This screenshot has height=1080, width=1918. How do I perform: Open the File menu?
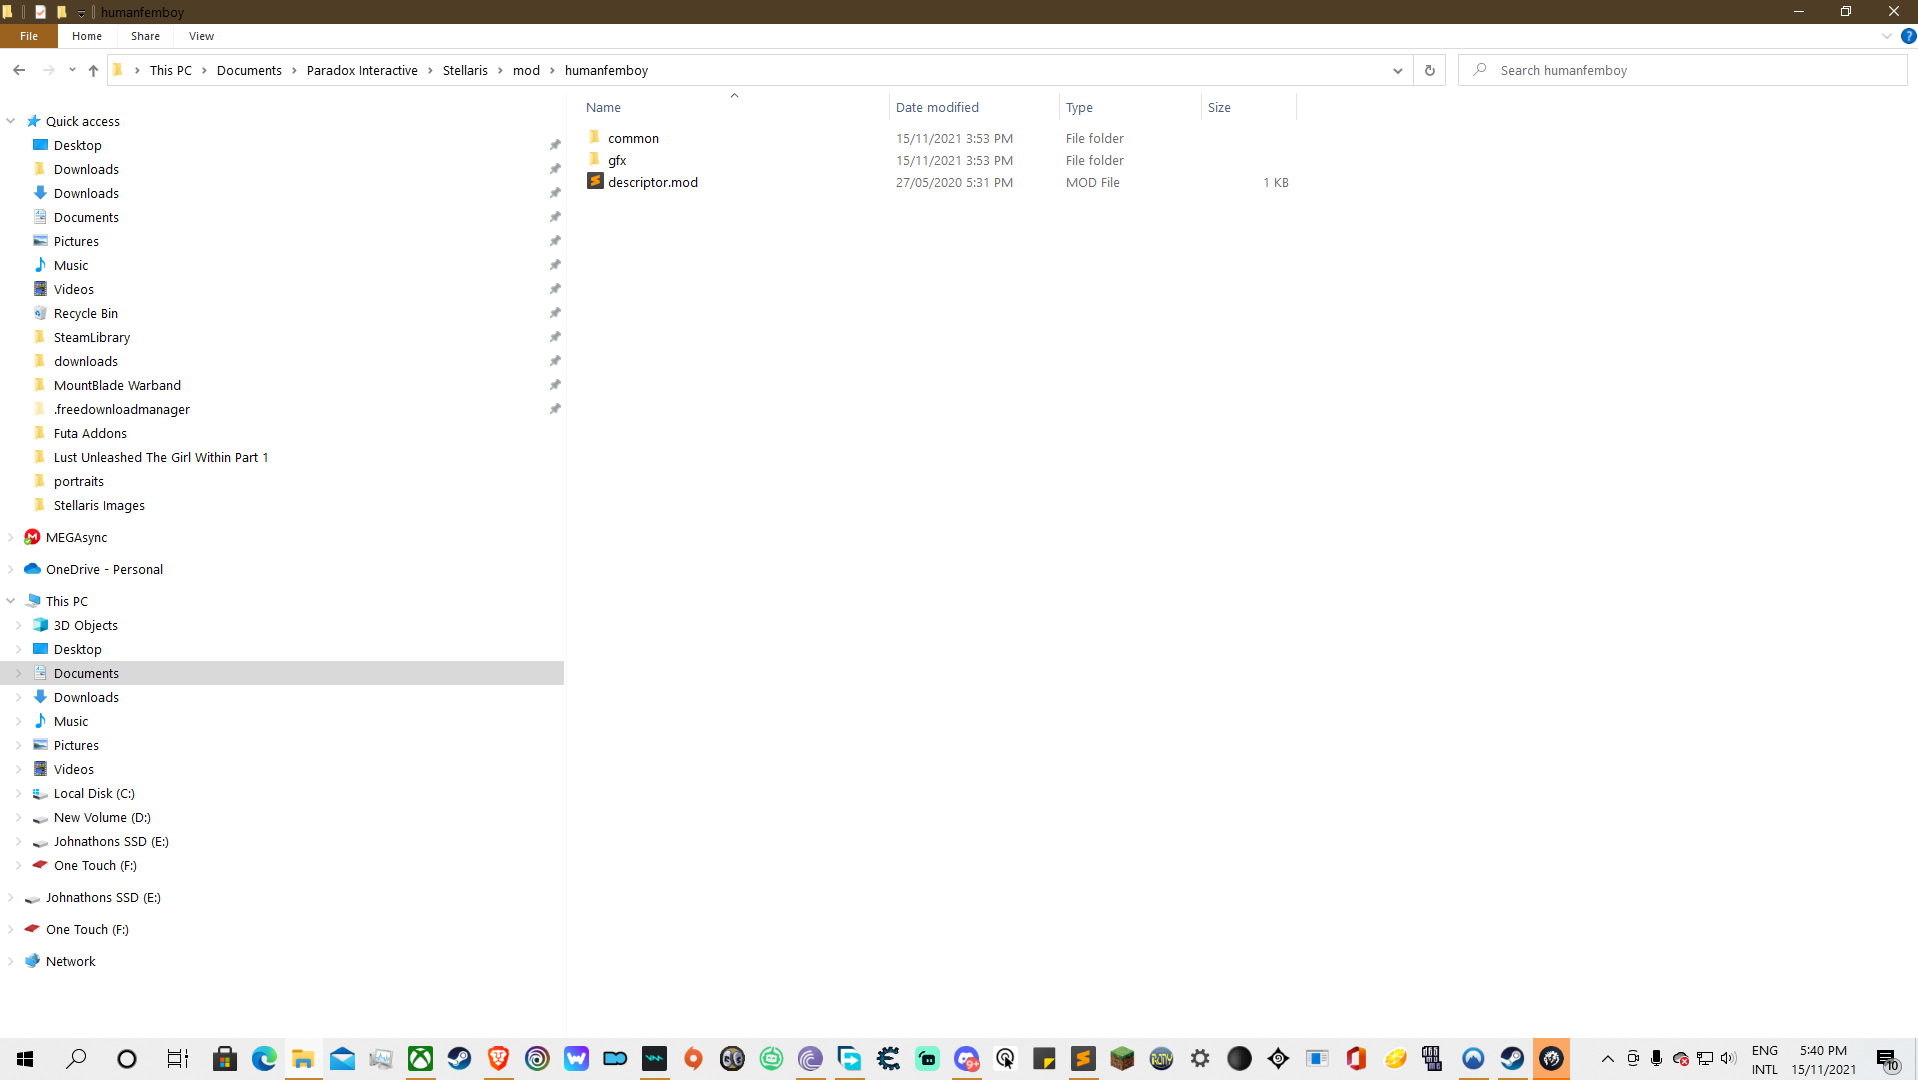click(29, 36)
